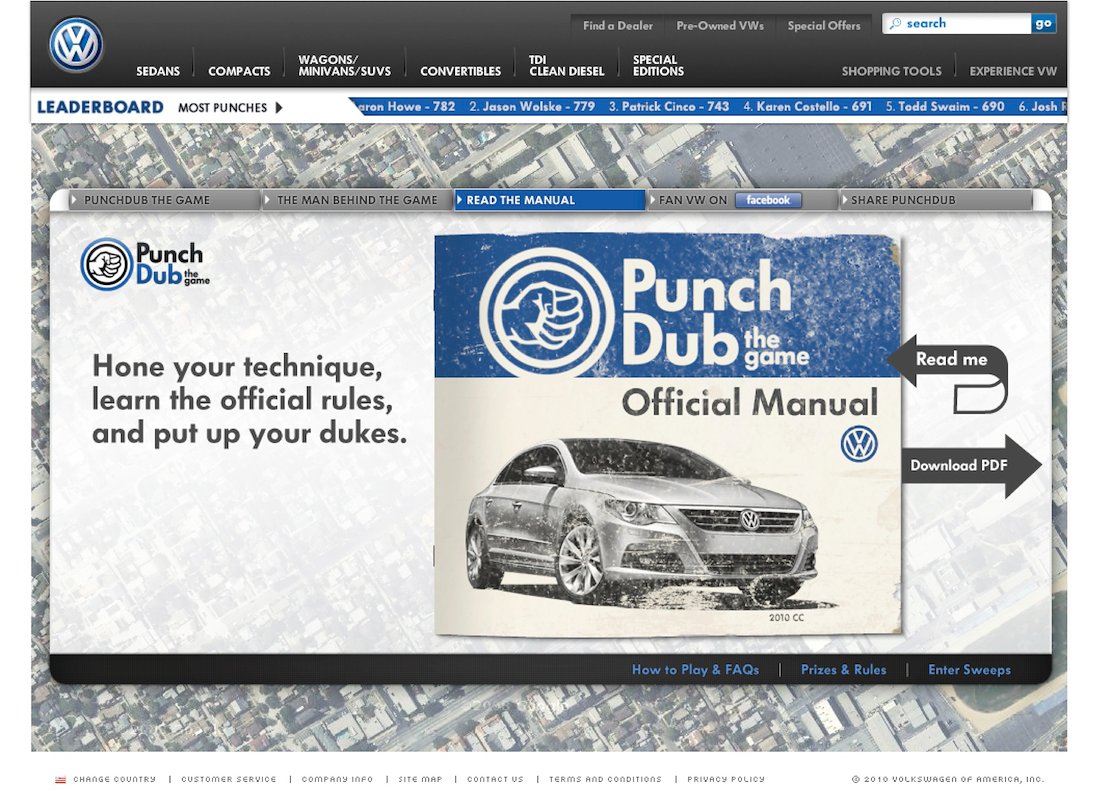
Task: Click the large fist emblem on manual cover
Action: point(547,312)
